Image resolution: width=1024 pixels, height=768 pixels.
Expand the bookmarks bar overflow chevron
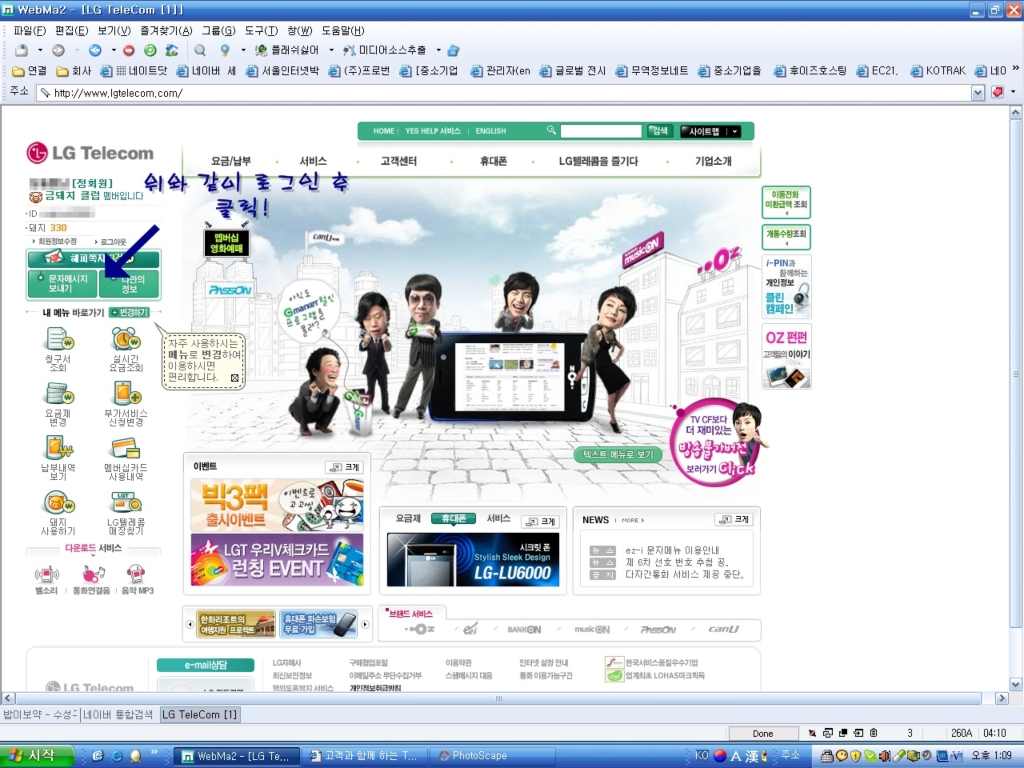coord(1016,69)
